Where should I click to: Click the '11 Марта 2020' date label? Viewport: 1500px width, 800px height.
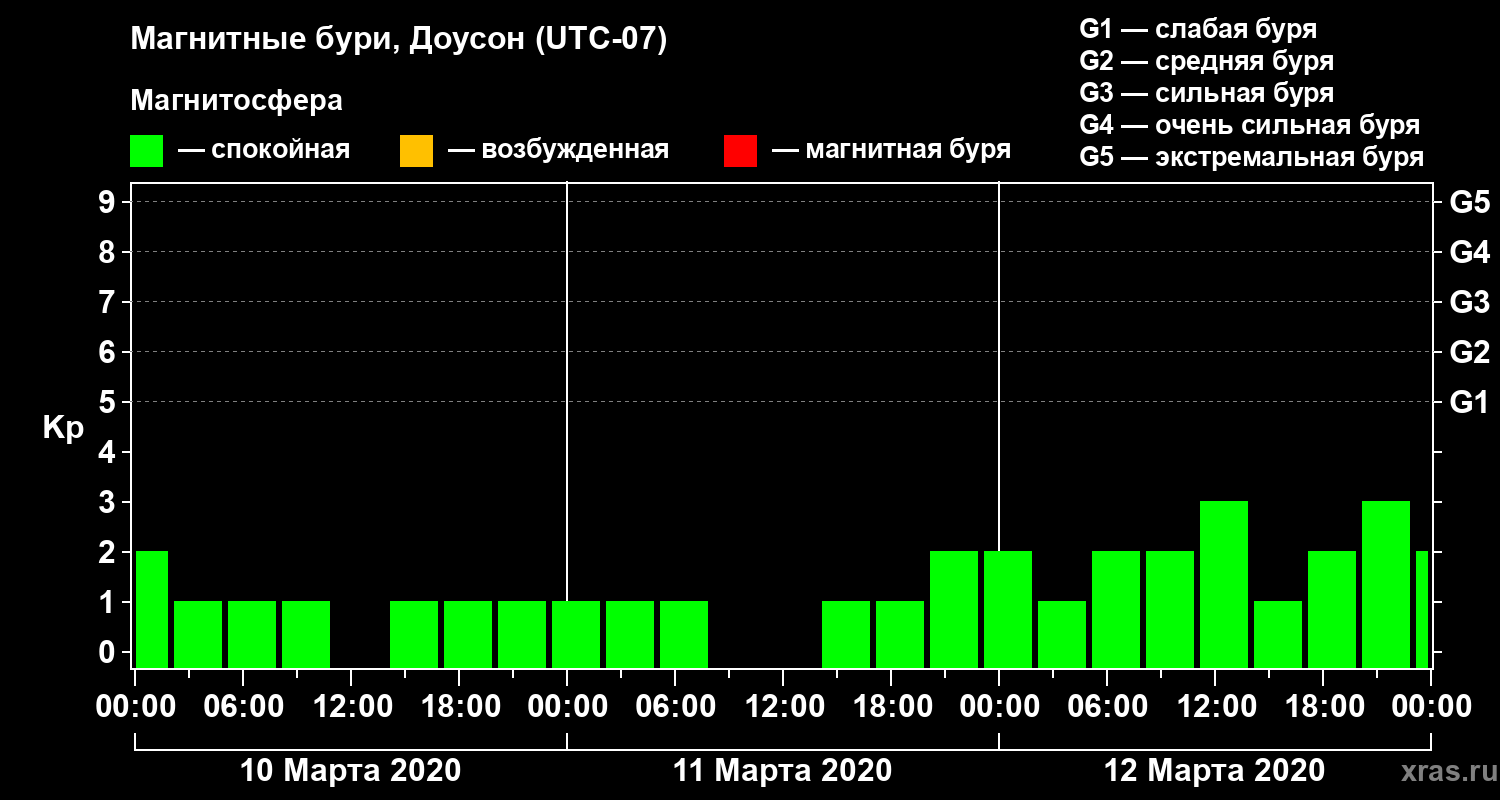pos(782,770)
